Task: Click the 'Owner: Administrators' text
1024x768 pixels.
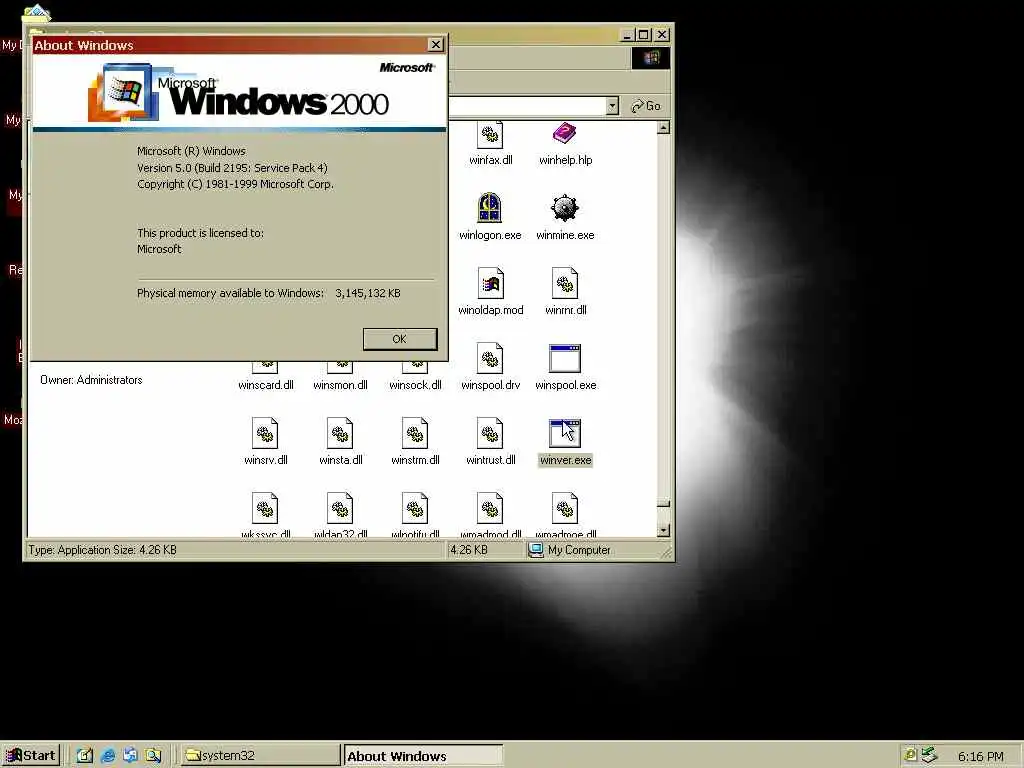Action: point(91,379)
